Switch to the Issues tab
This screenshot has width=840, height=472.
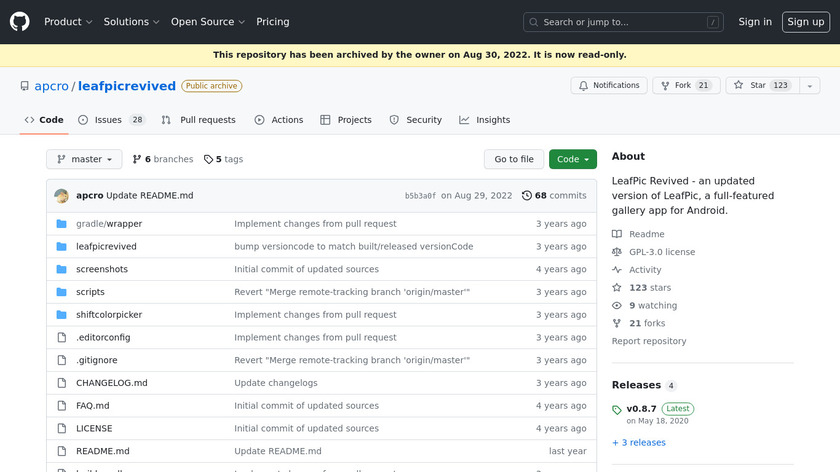(x=108, y=120)
